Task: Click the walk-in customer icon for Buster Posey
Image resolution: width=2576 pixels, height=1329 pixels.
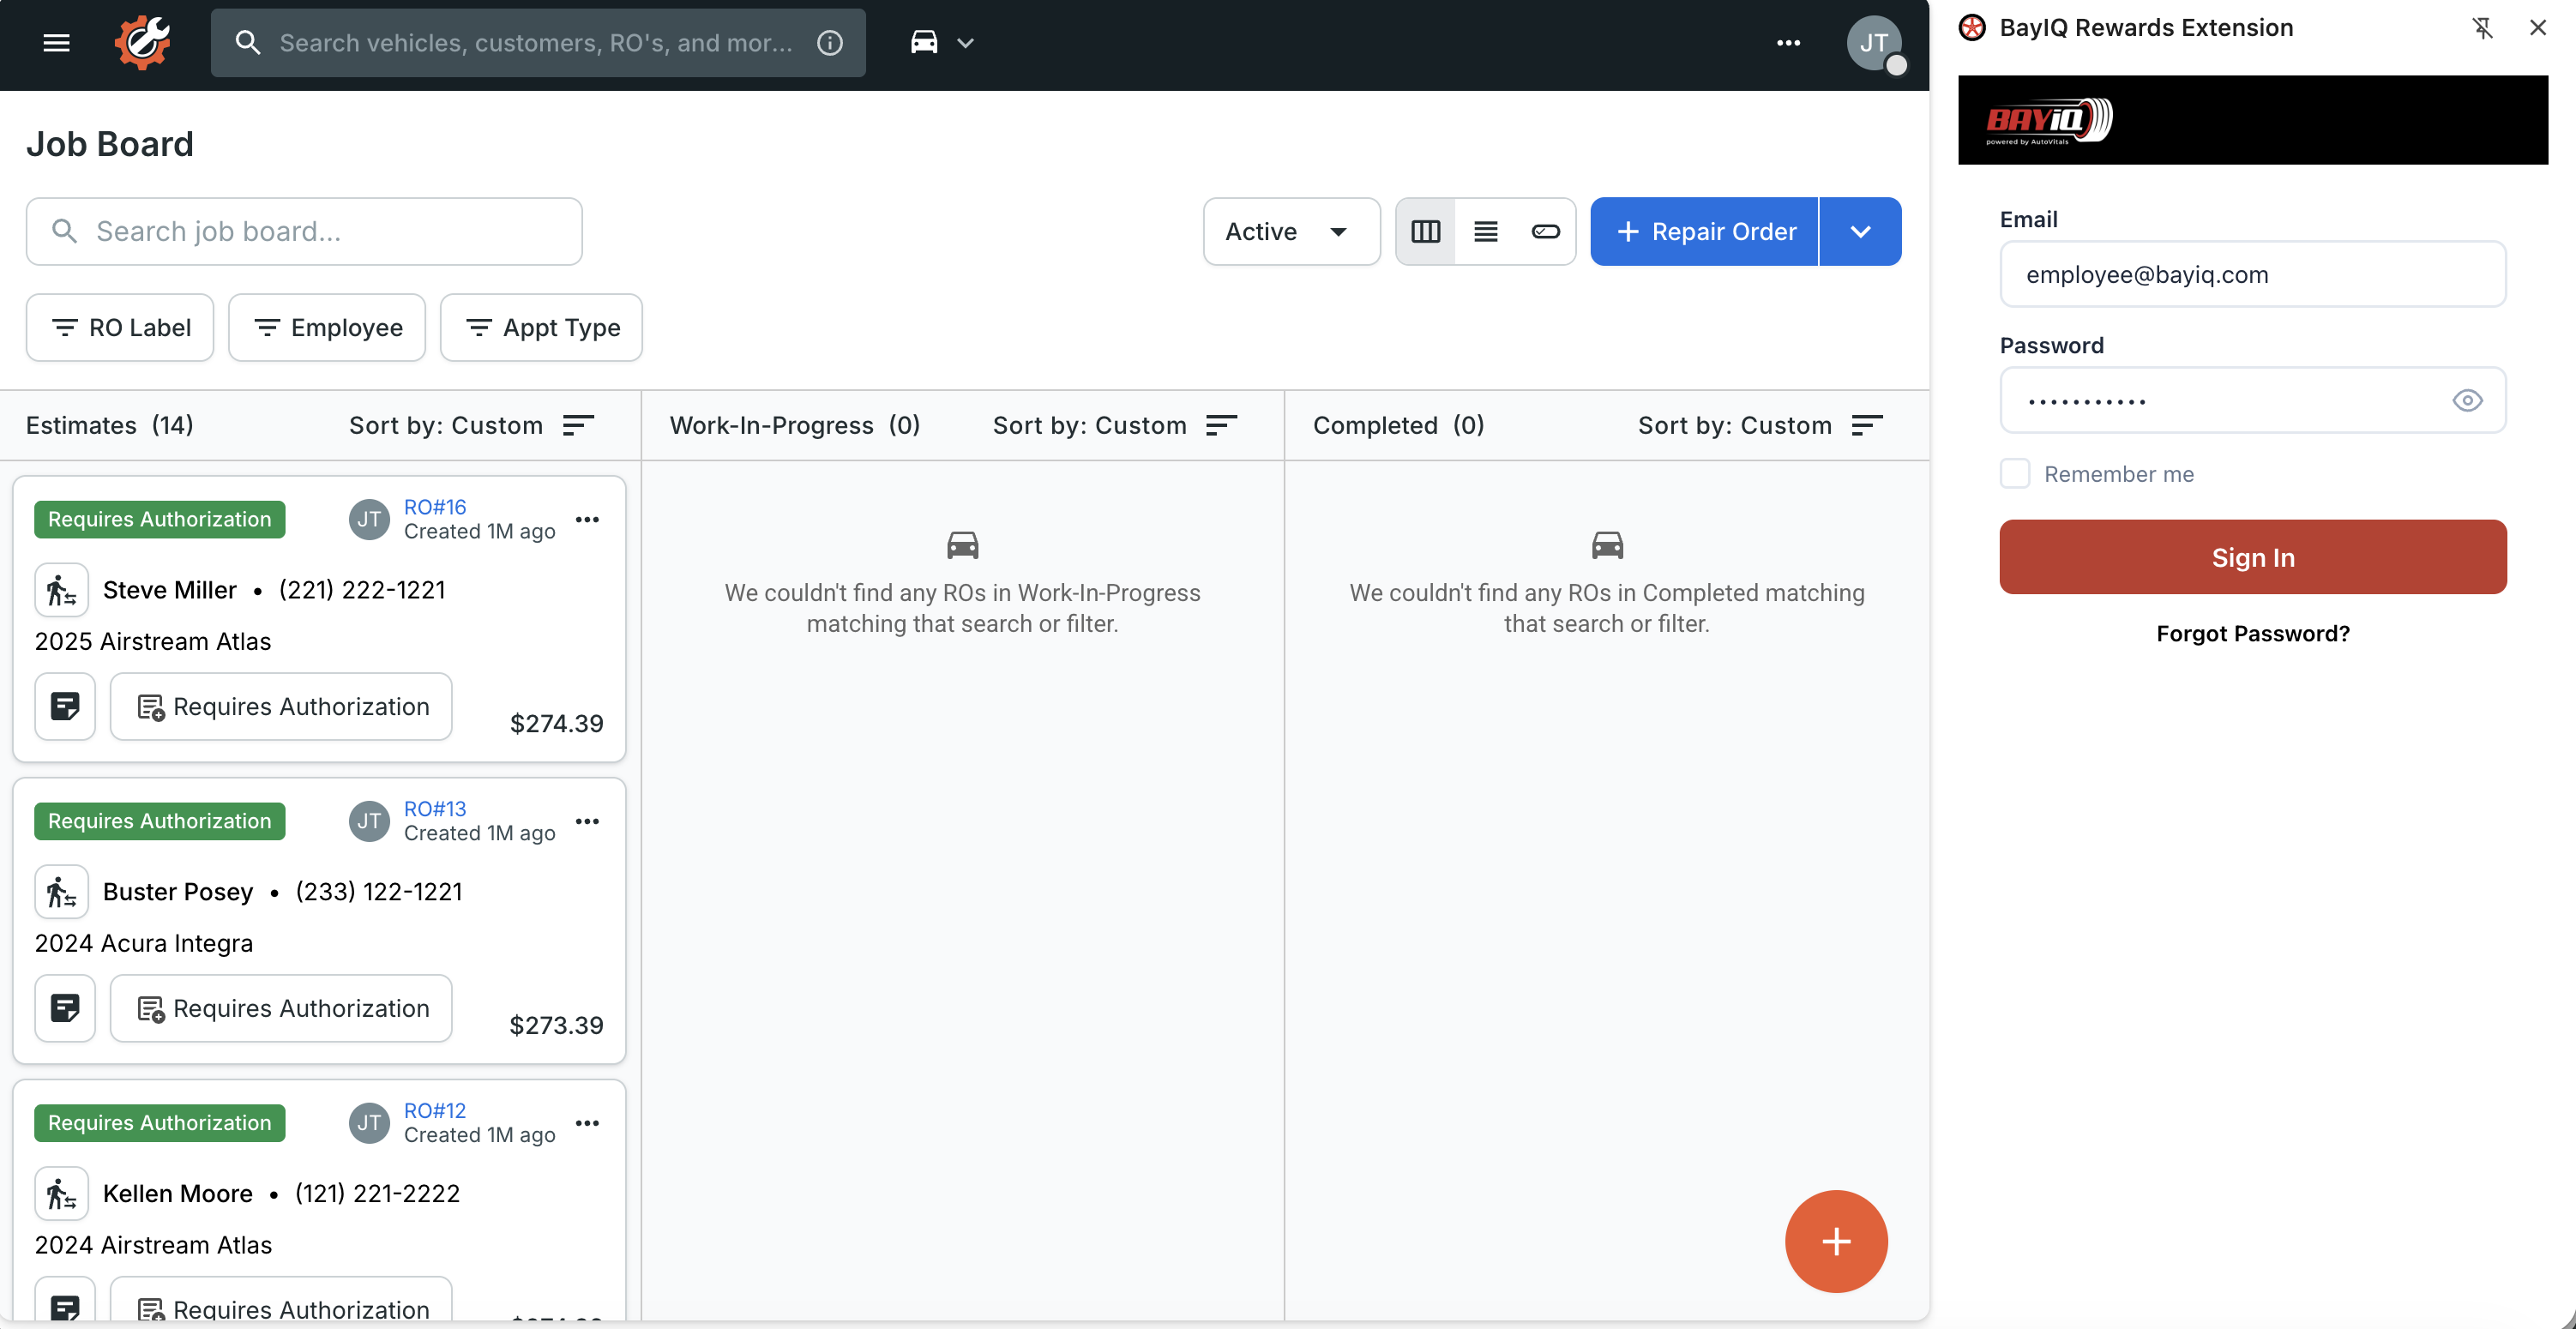Action: point(62,892)
